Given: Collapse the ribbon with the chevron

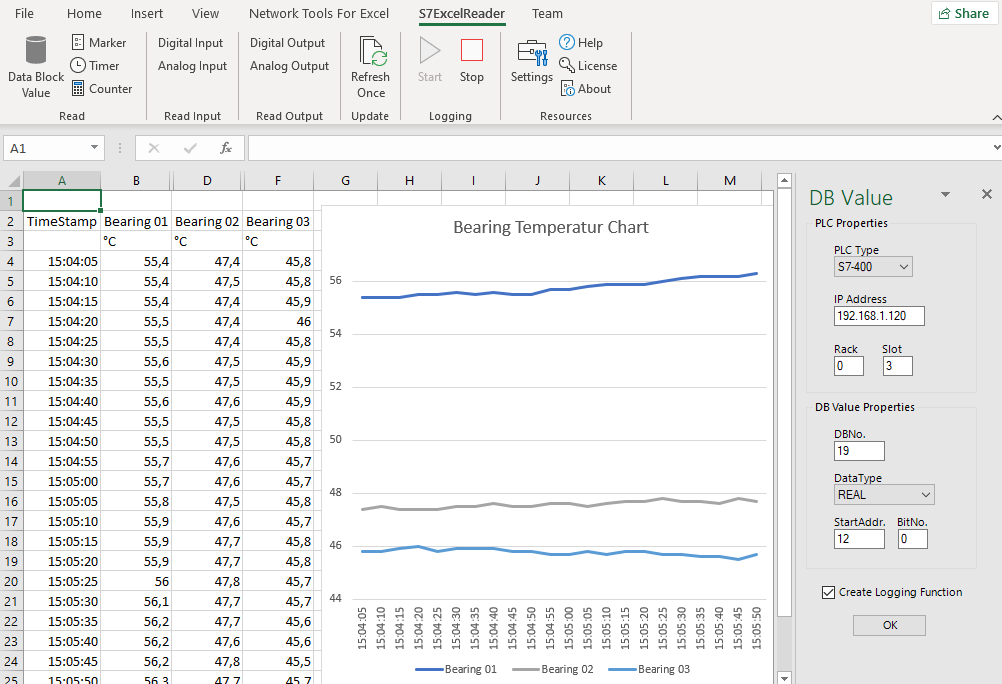Looking at the screenshot, I should [996, 118].
